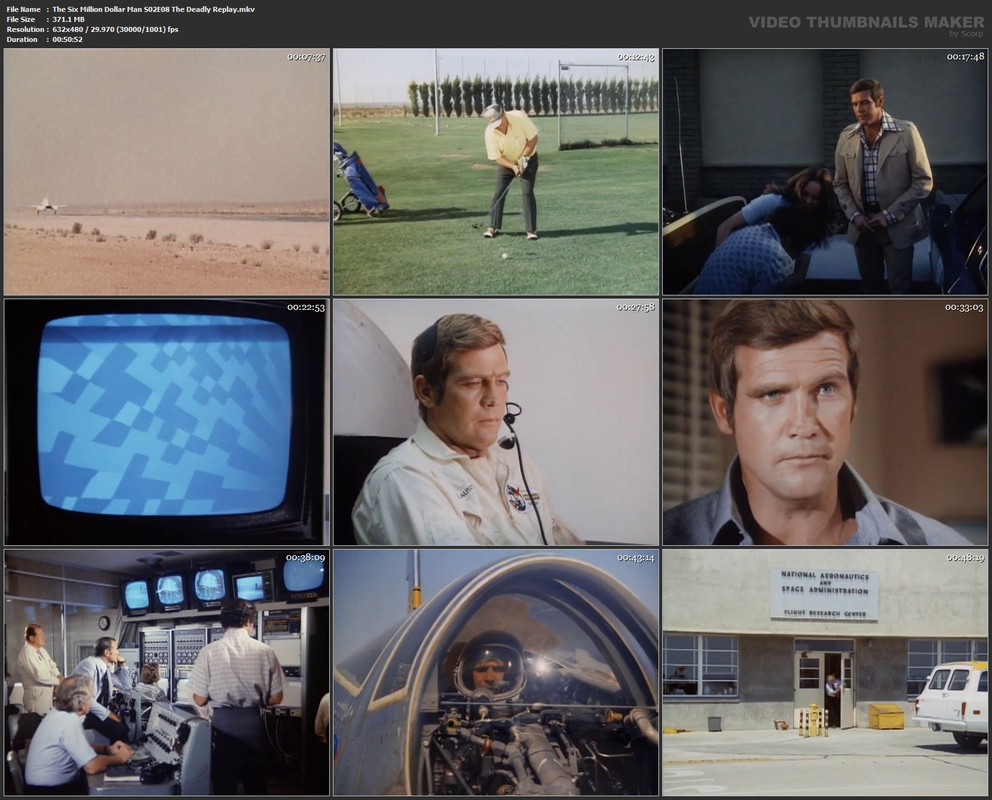This screenshot has height=800, width=992.
Task: Click the 00:17:48 timestamp label
Action: pyautogui.click(x=965, y=57)
